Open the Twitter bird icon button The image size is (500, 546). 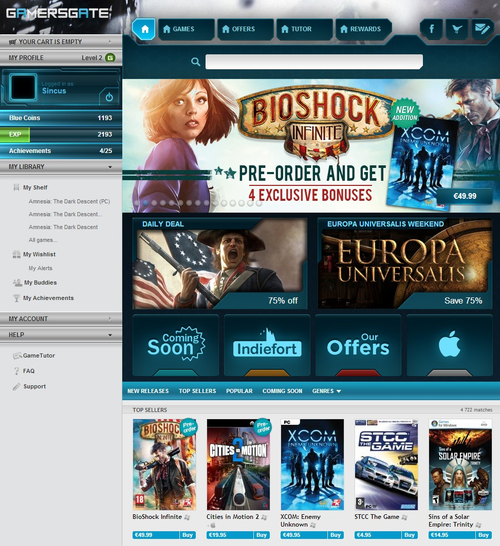[x=456, y=29]
